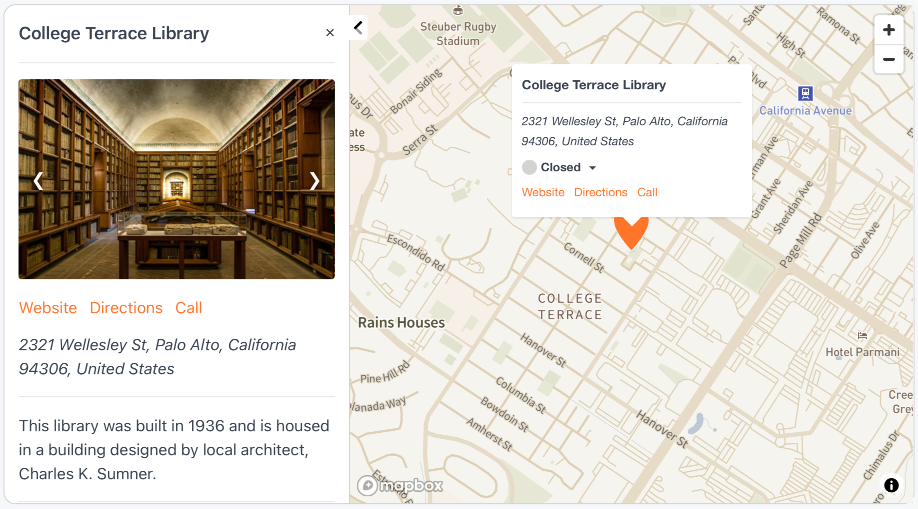Screen dimensions: 918x509
Task: Click the Hotel Parmani map label
Action: [x=862, y=352]
